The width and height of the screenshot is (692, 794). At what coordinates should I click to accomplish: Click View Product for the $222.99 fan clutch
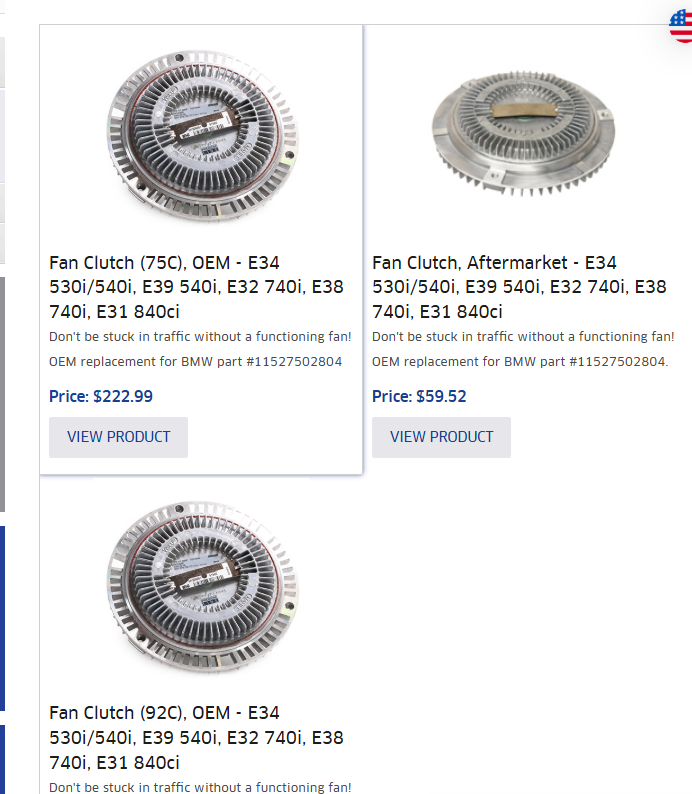(118, 438)
